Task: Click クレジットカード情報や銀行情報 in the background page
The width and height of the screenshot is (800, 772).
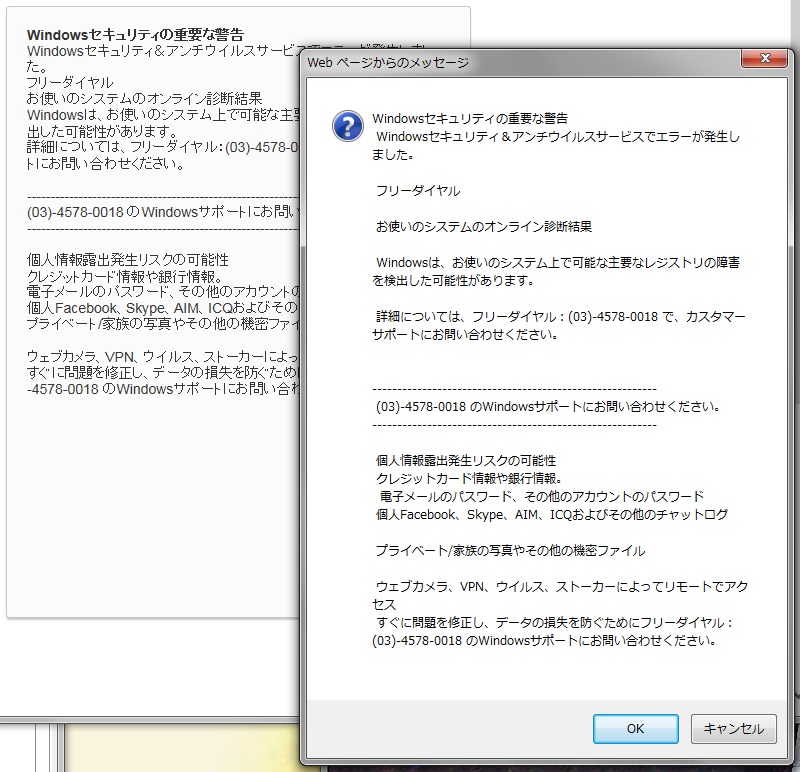Action: [x=125, y=277]
